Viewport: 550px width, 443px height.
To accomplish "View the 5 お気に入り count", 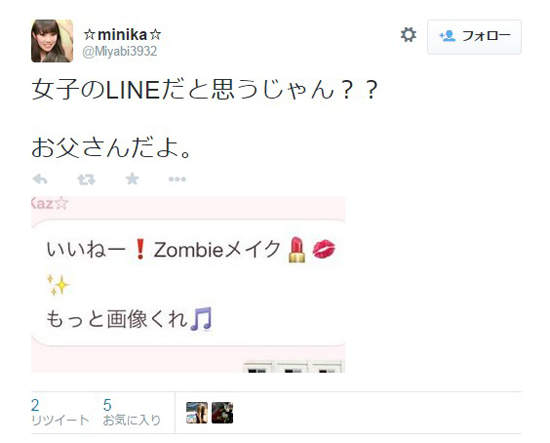I will pos(132,412).
